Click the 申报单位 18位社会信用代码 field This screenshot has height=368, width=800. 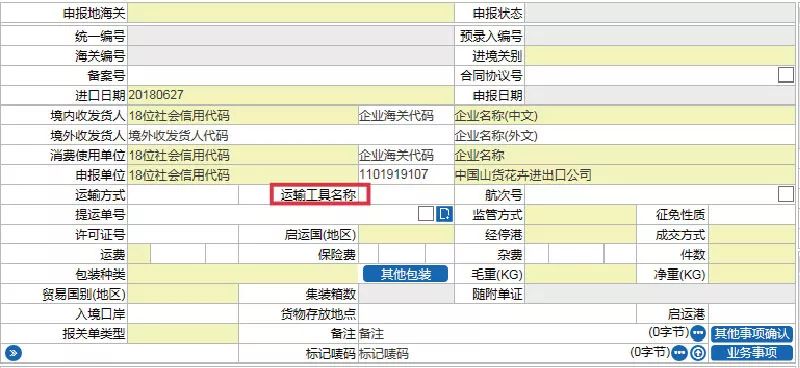[242, 175]
